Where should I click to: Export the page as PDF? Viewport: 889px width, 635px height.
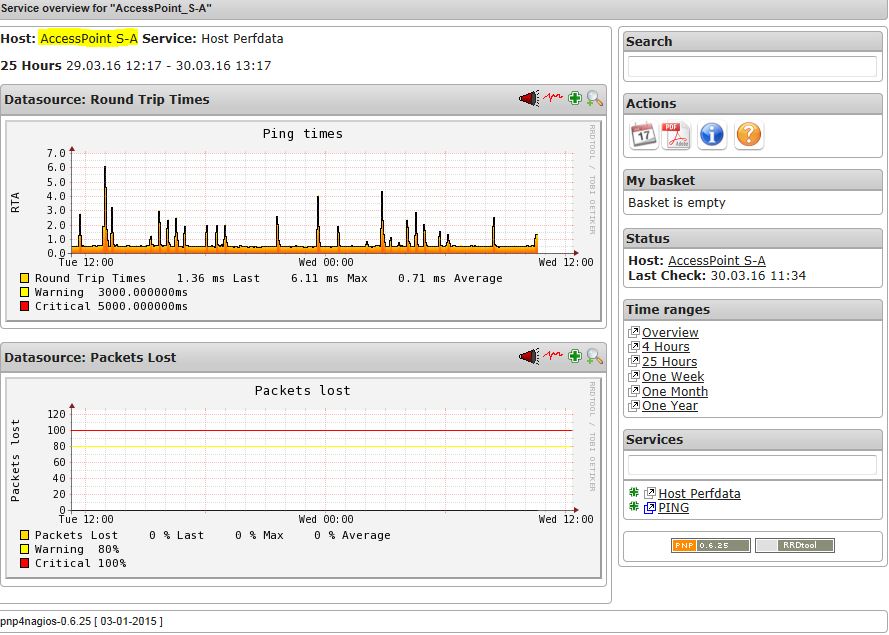coord(677,135)
